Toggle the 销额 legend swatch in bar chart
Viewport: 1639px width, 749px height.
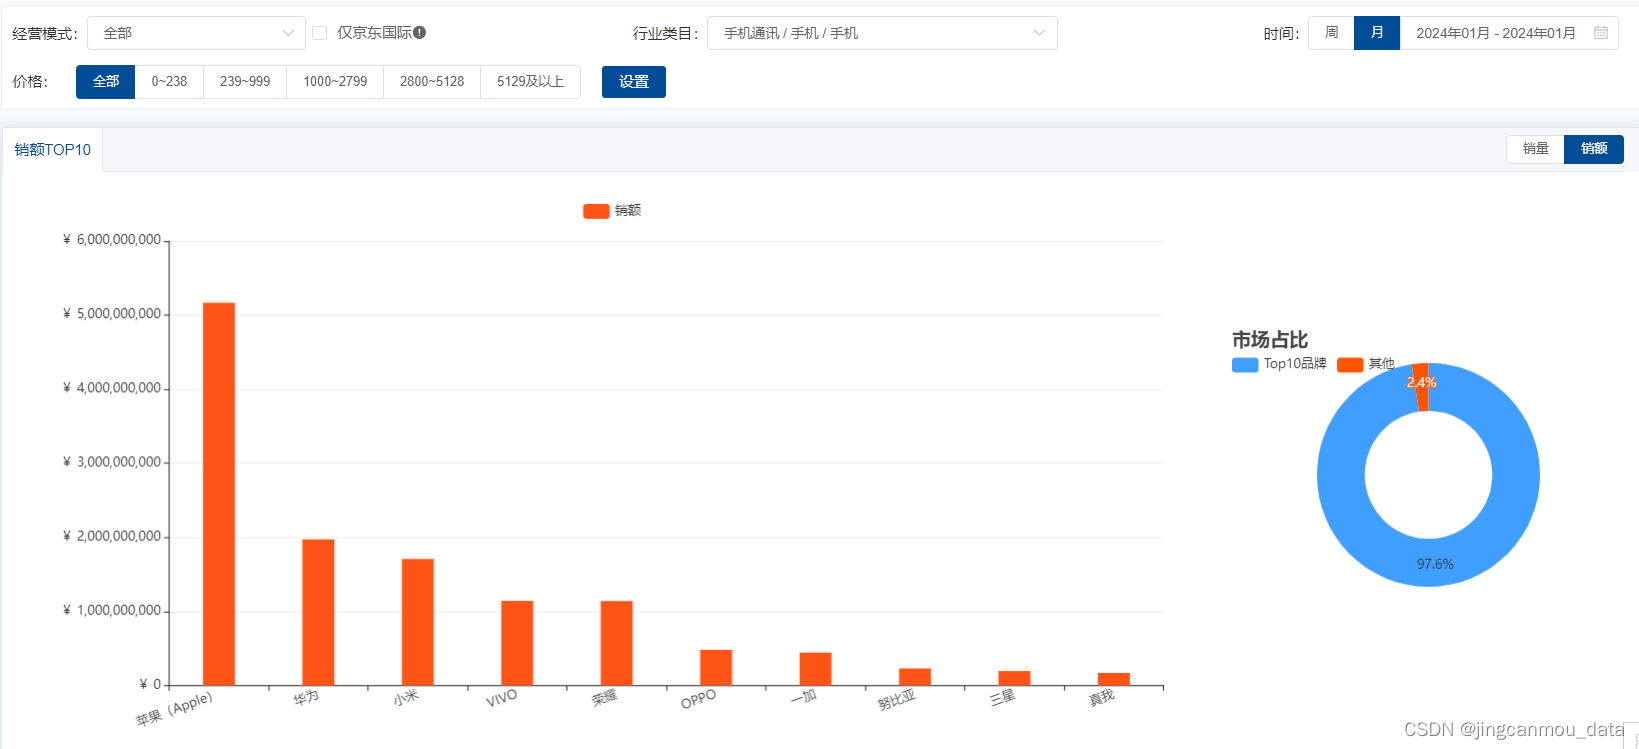coord(596,211)
